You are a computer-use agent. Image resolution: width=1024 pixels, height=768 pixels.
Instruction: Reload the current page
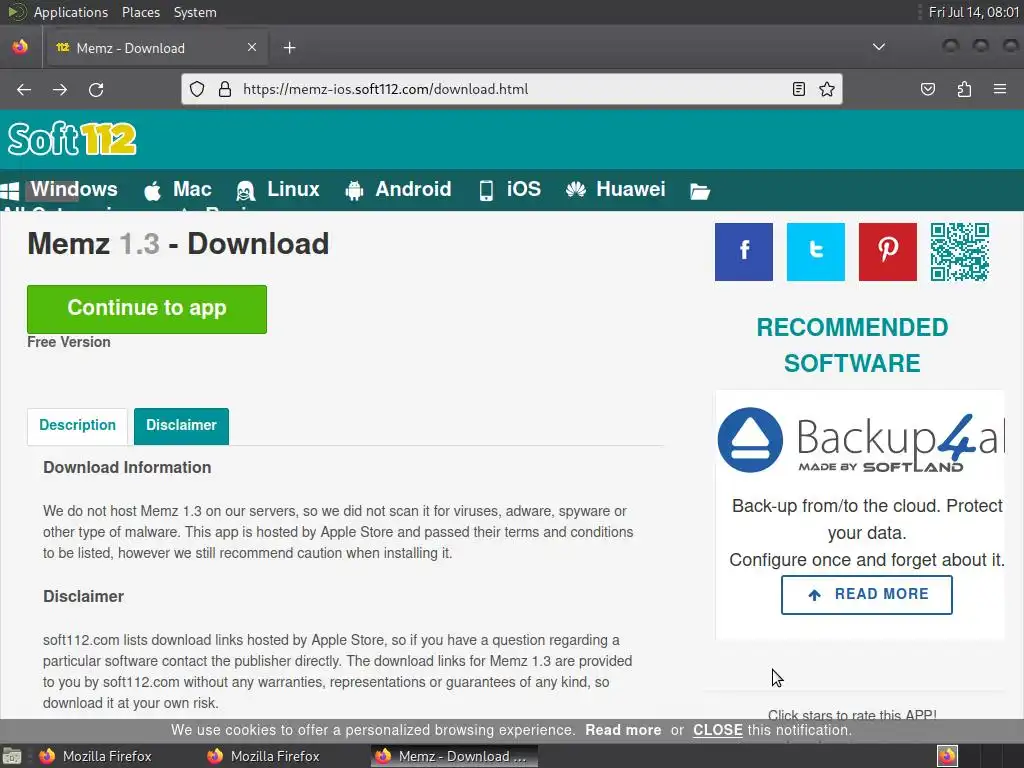pyautogui.click(x=96, y=89)
